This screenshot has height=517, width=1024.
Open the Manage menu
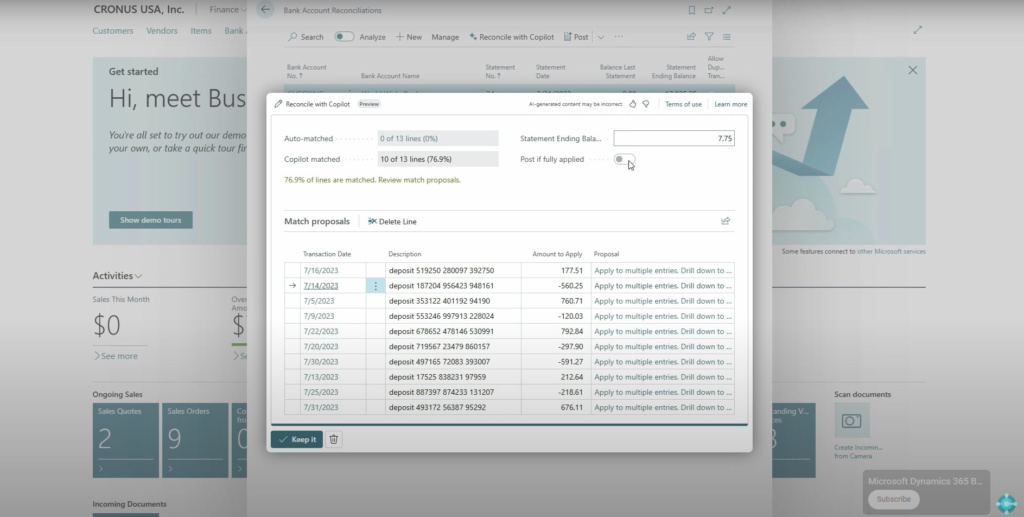pyautogui.click(x=445, y=37)
